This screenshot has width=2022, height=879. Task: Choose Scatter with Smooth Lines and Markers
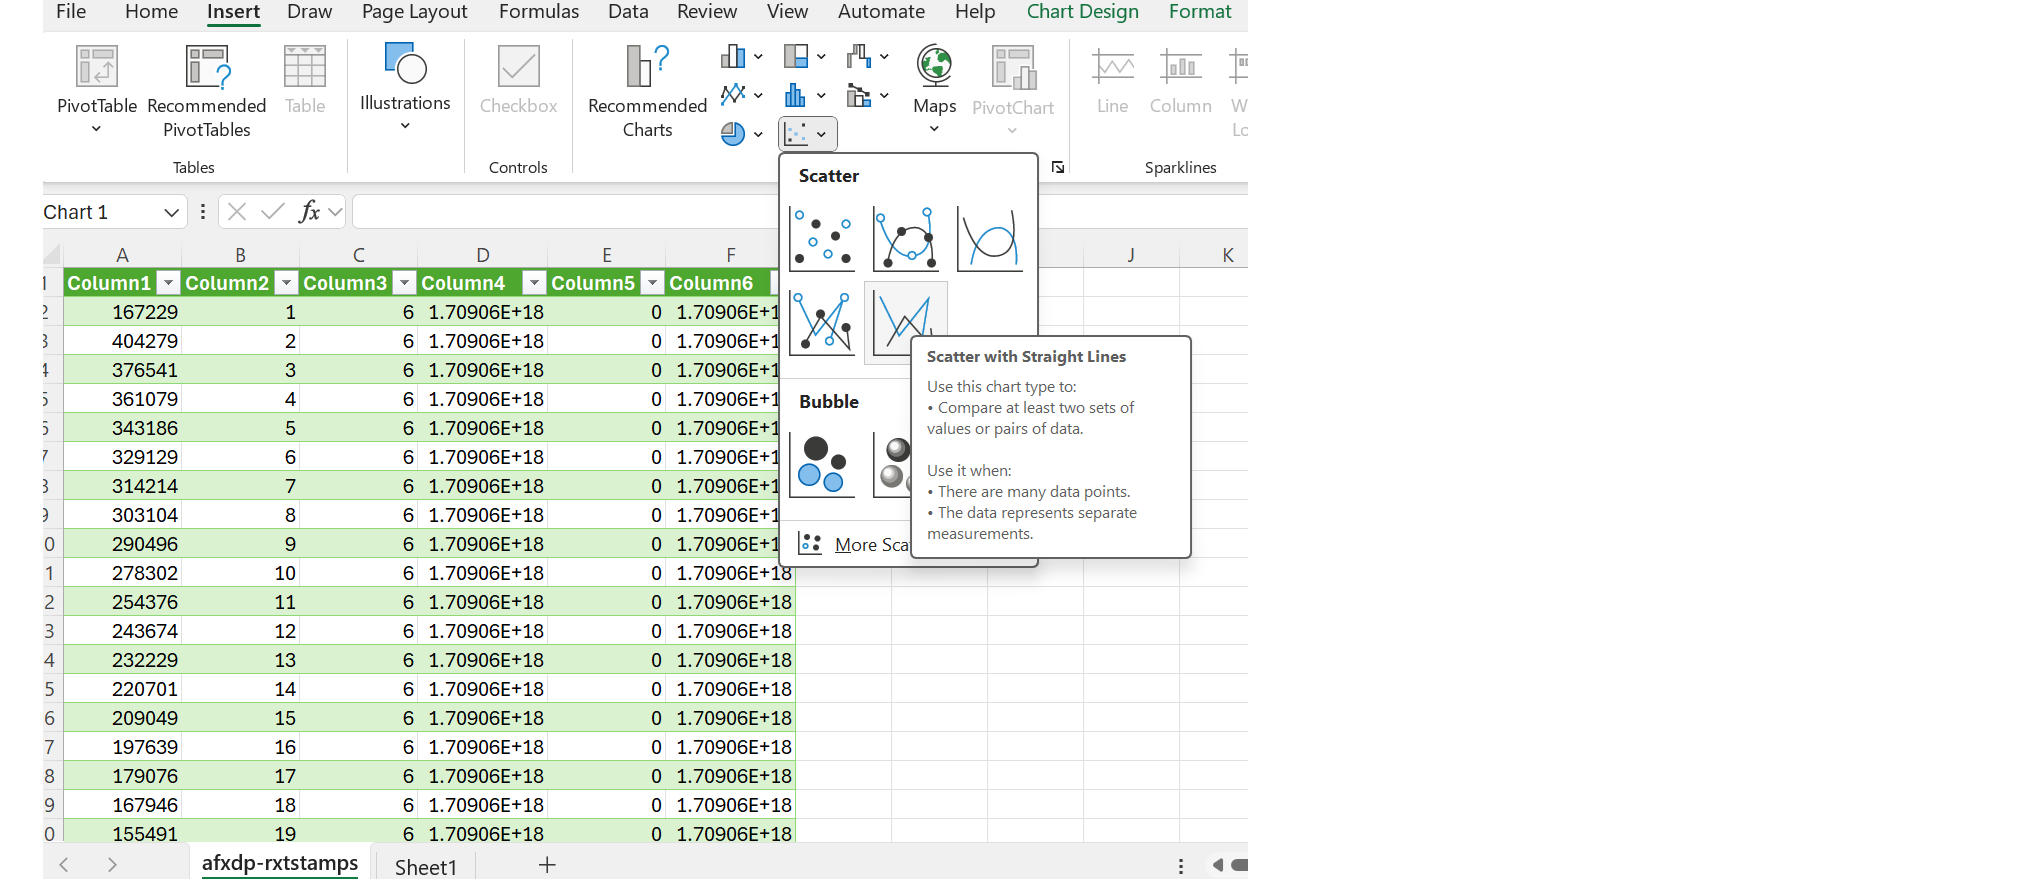click(905, 239)
